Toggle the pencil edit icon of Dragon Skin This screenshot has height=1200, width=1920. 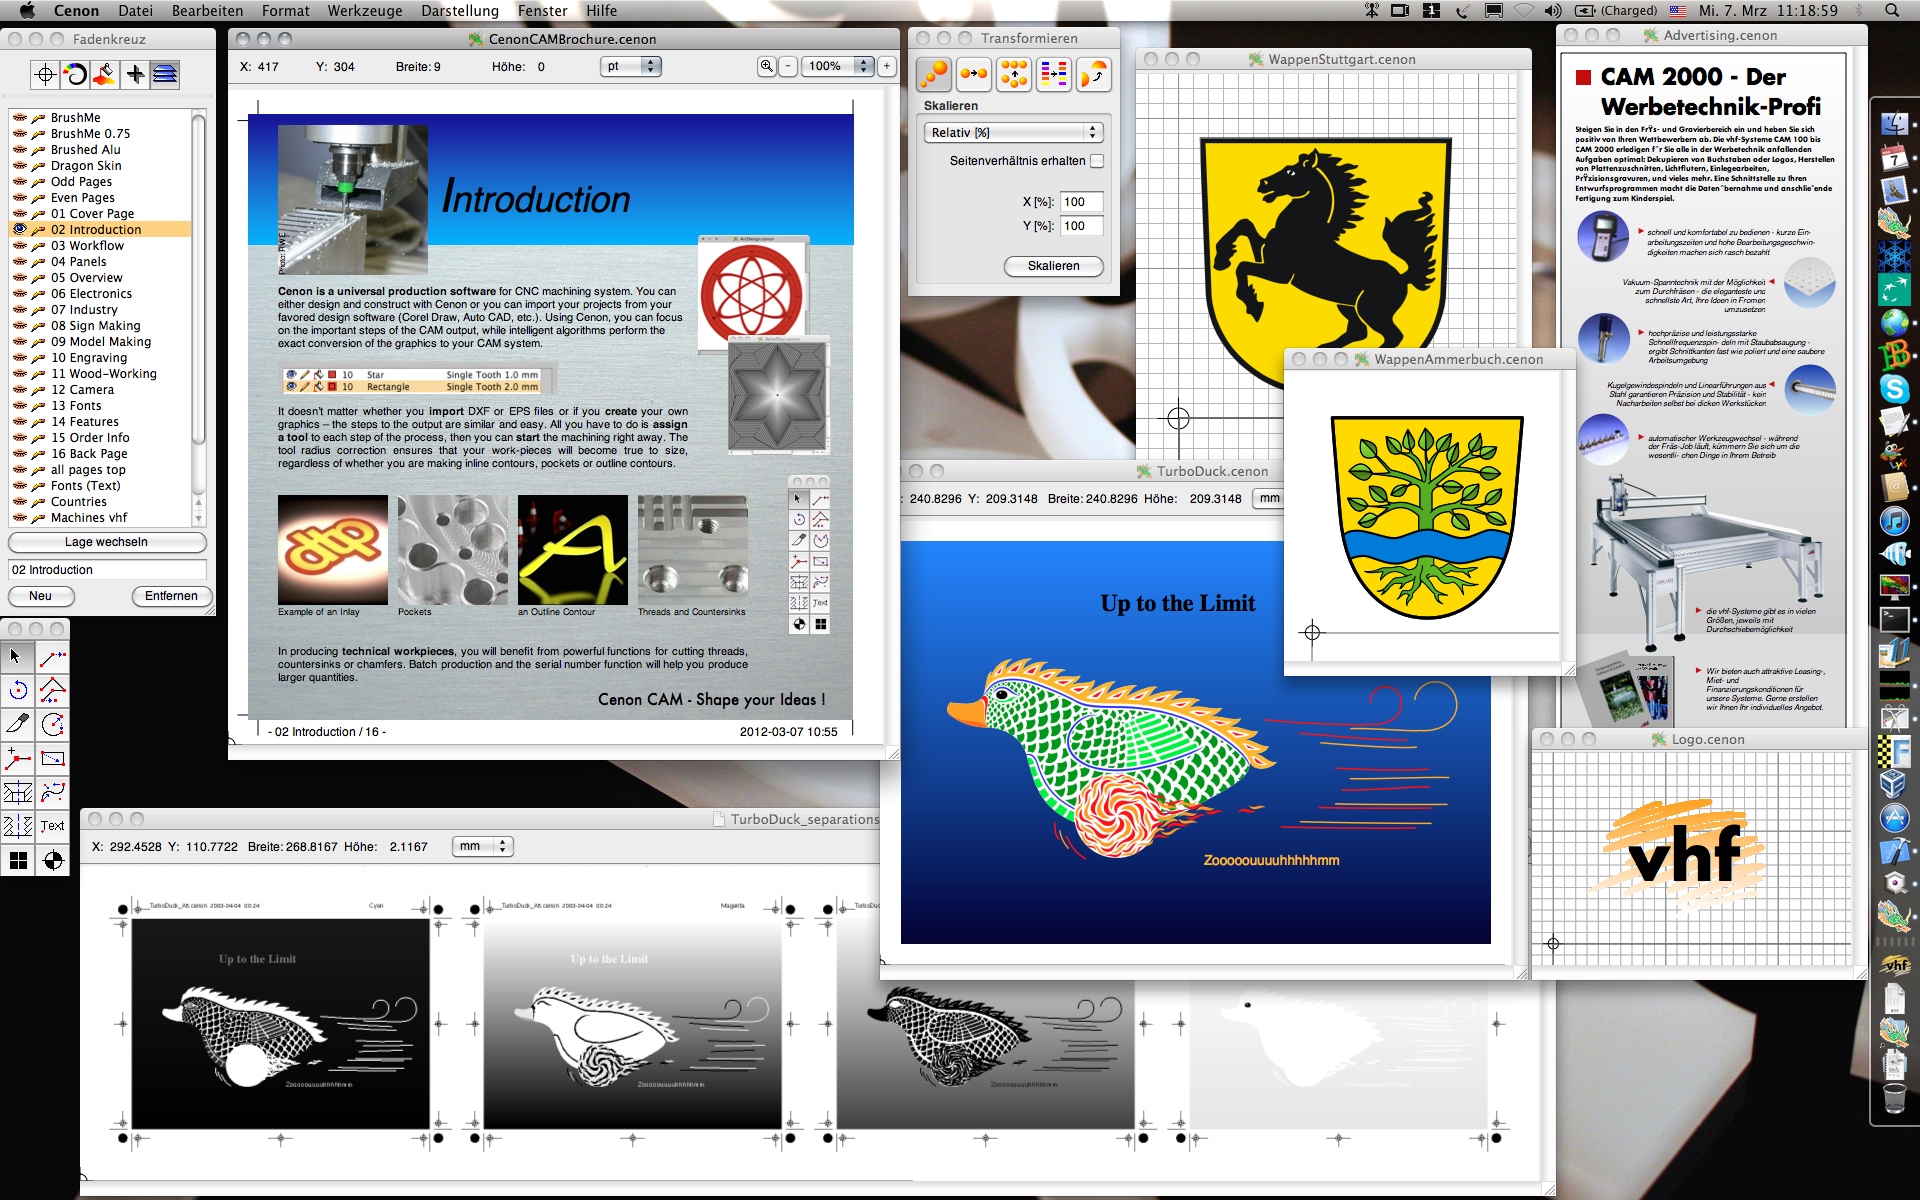pos(38,165)
